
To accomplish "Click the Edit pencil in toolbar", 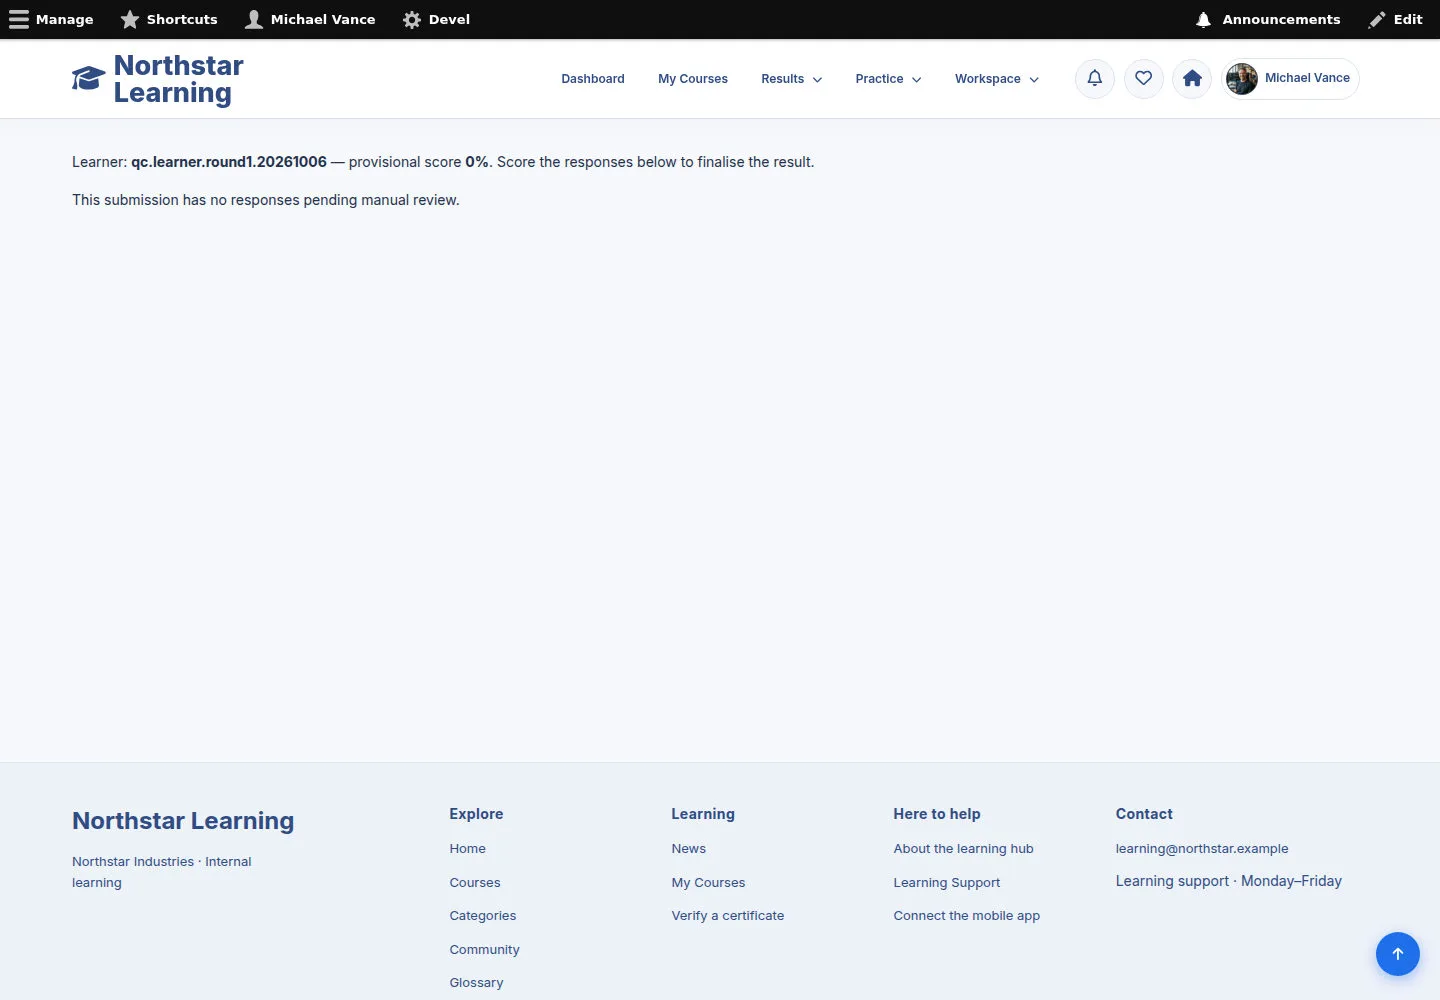I will tap(1396, 19).
